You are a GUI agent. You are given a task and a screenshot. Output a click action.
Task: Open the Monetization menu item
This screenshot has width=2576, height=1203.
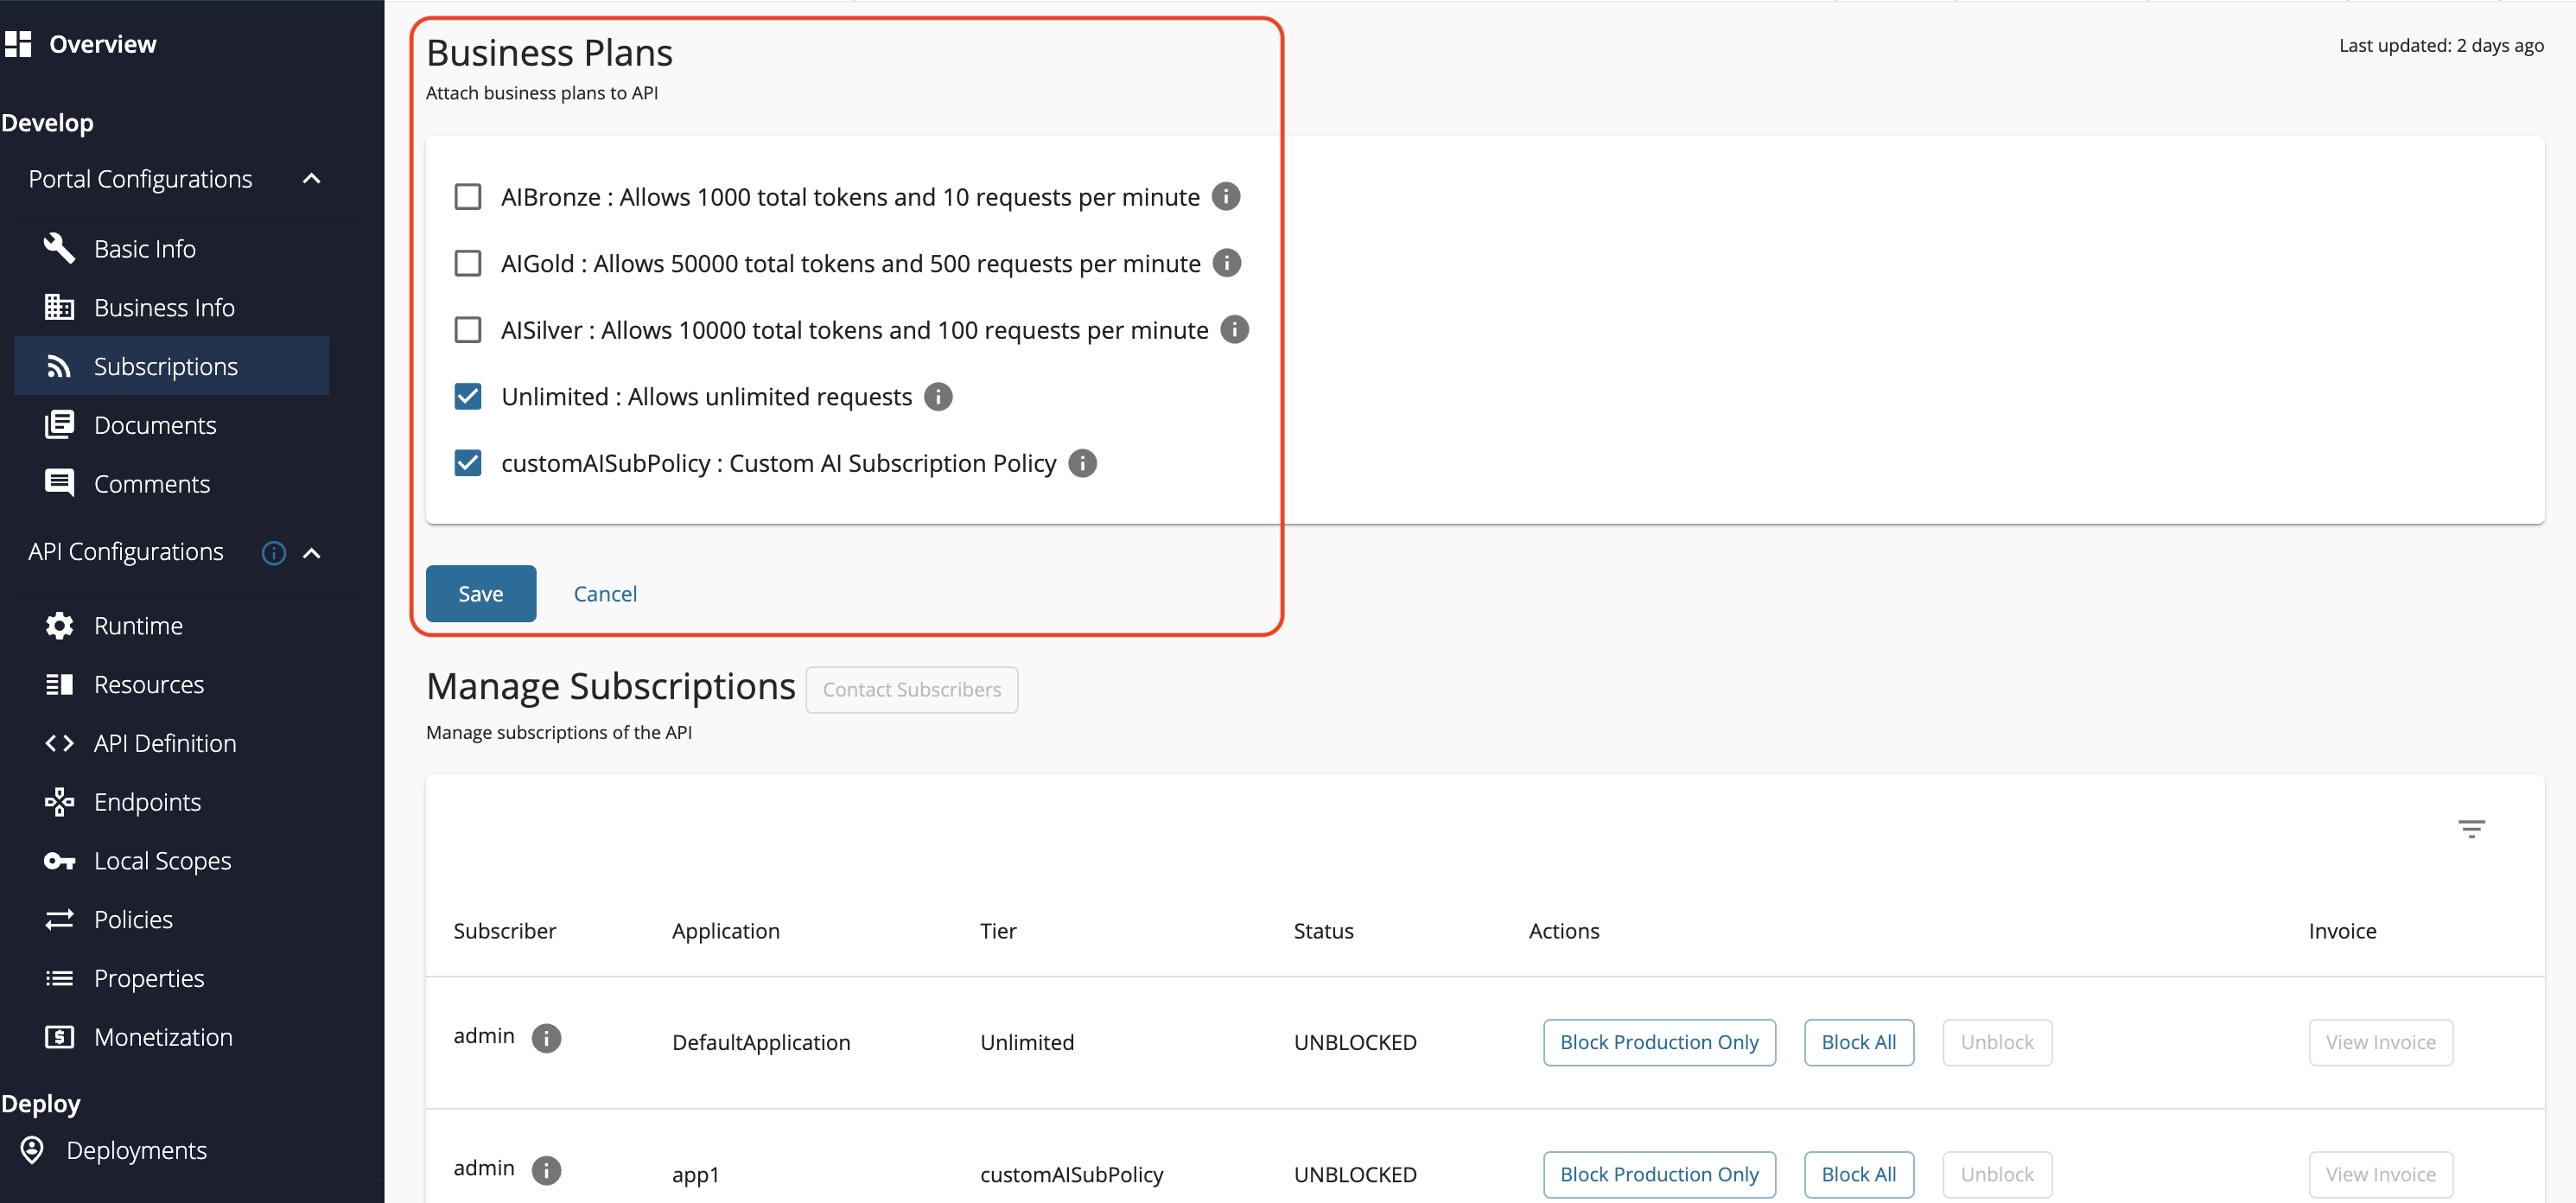[163, 1037]
